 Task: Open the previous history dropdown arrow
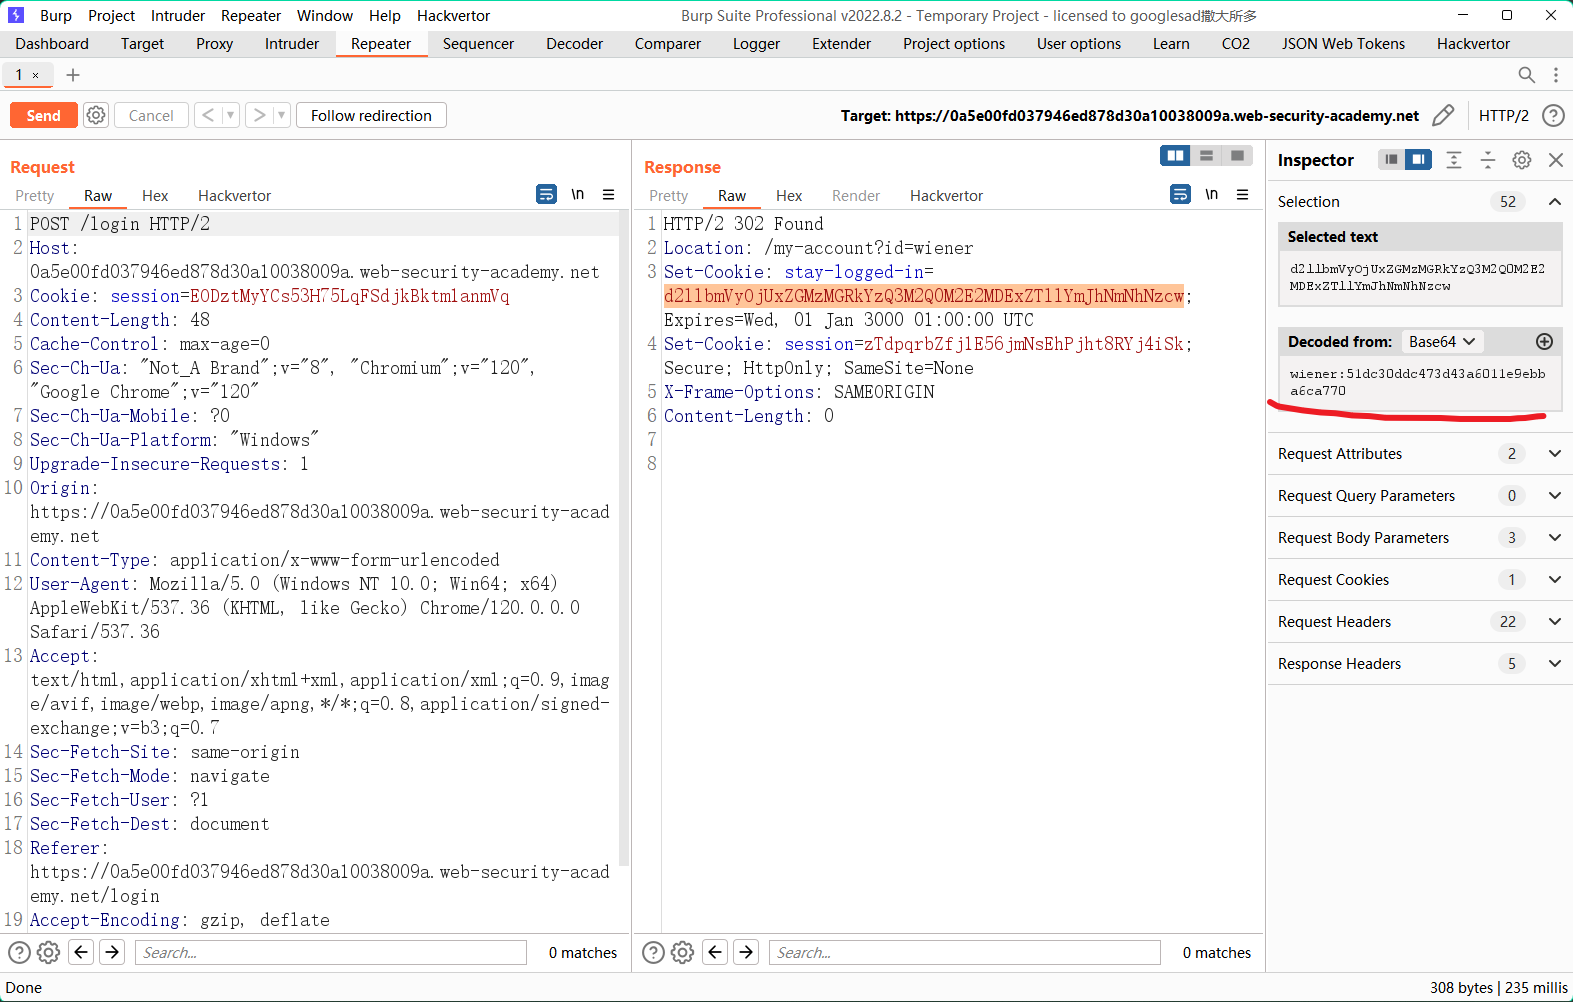(230, 115)
